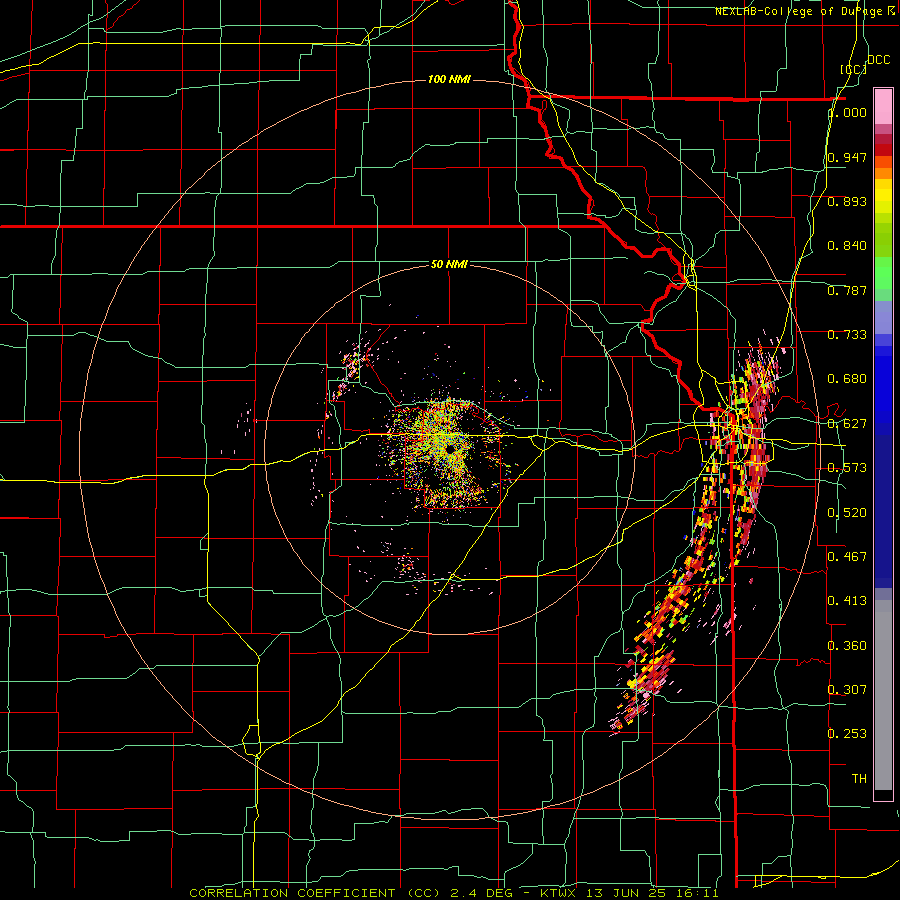900x900 pixels.
Task: Click the 0.253 color scale value
Action: (847, 734)
